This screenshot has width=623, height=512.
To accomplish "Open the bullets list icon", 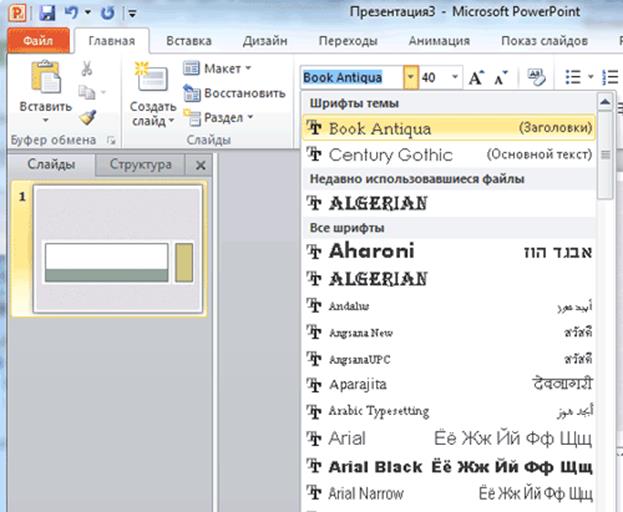I will point(574,77).
